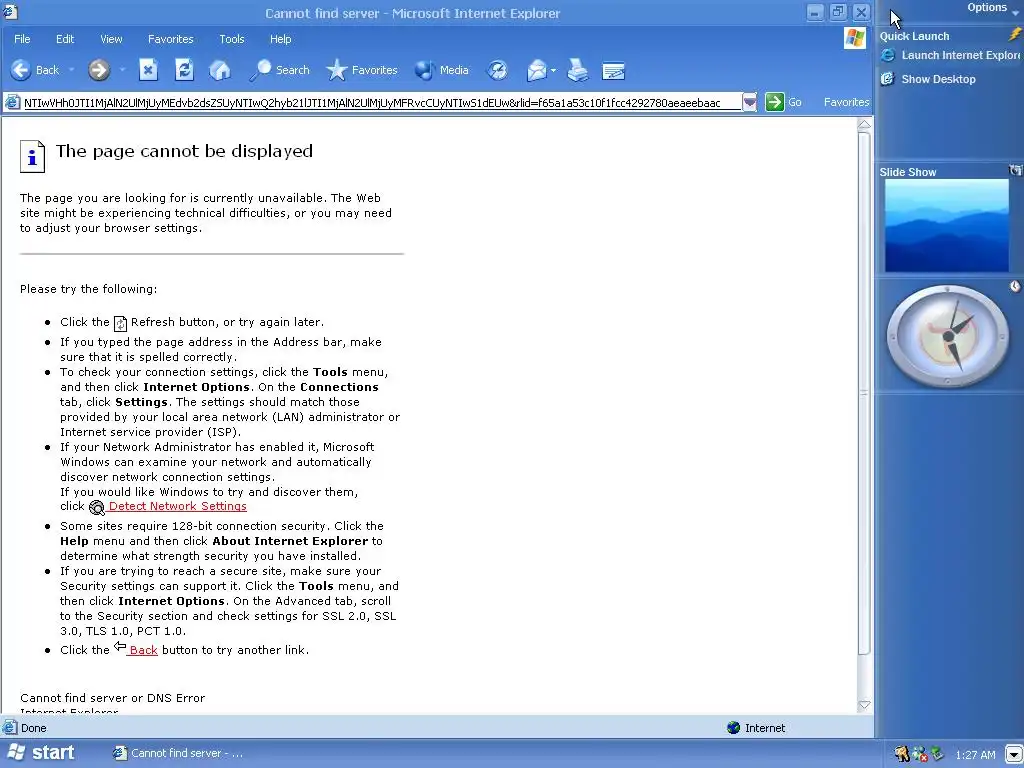Screen dimensions: 1024x768
Task: Click the Detect Network Settings link
Action: (x=177, y=506)
